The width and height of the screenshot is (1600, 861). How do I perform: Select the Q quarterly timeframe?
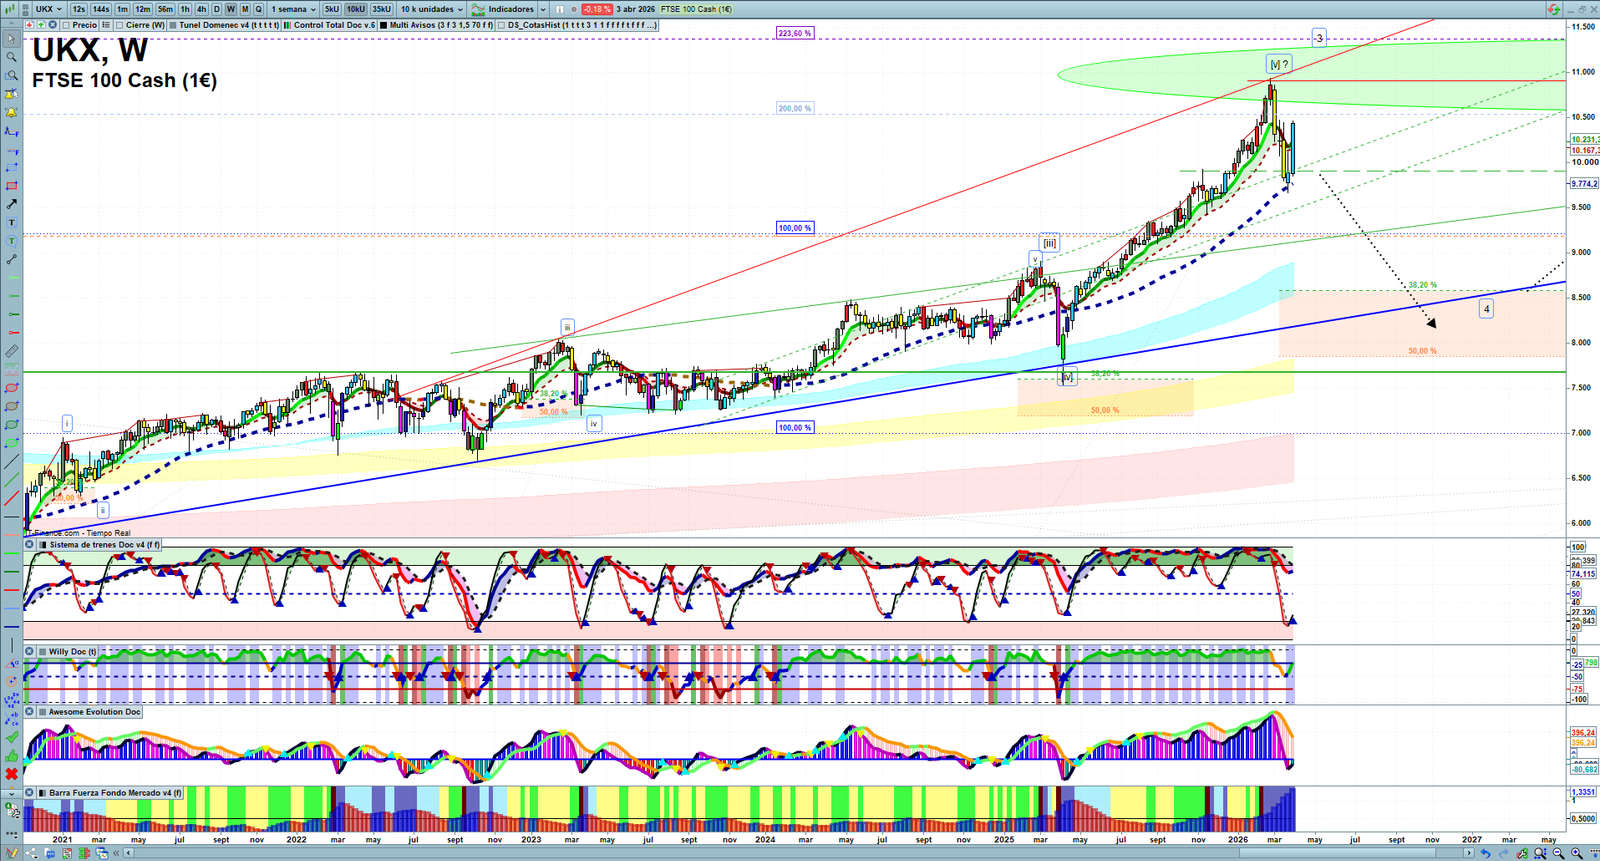[259, 9]
